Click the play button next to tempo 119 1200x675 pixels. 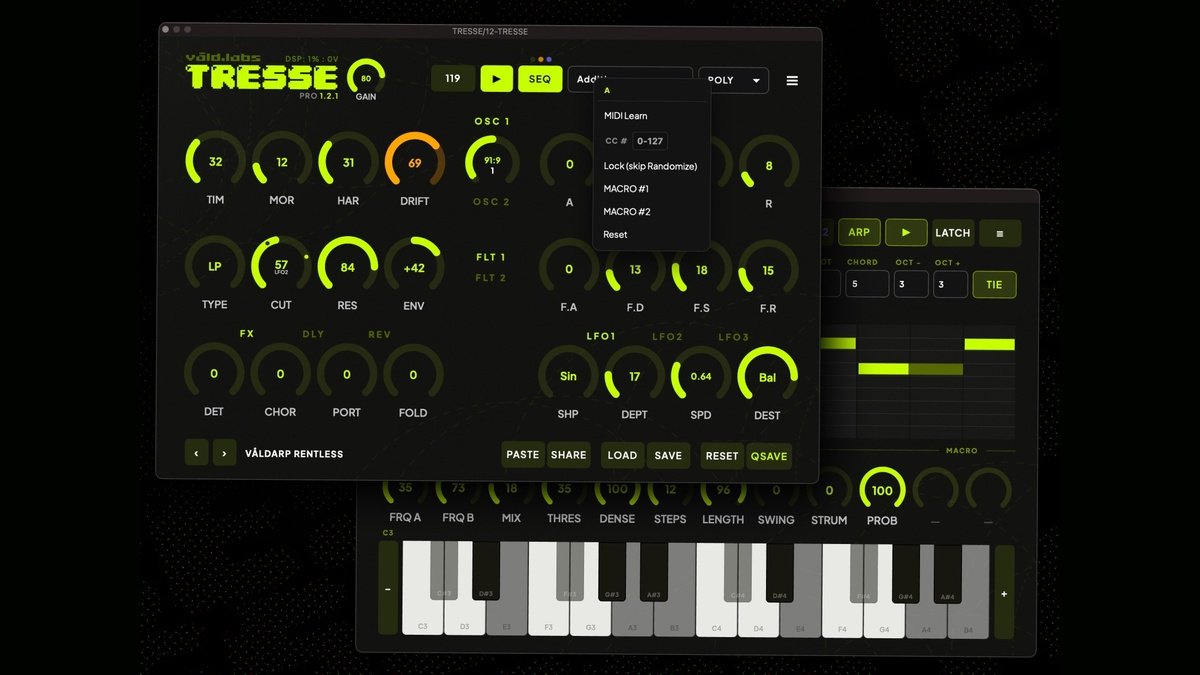point(496,79)
